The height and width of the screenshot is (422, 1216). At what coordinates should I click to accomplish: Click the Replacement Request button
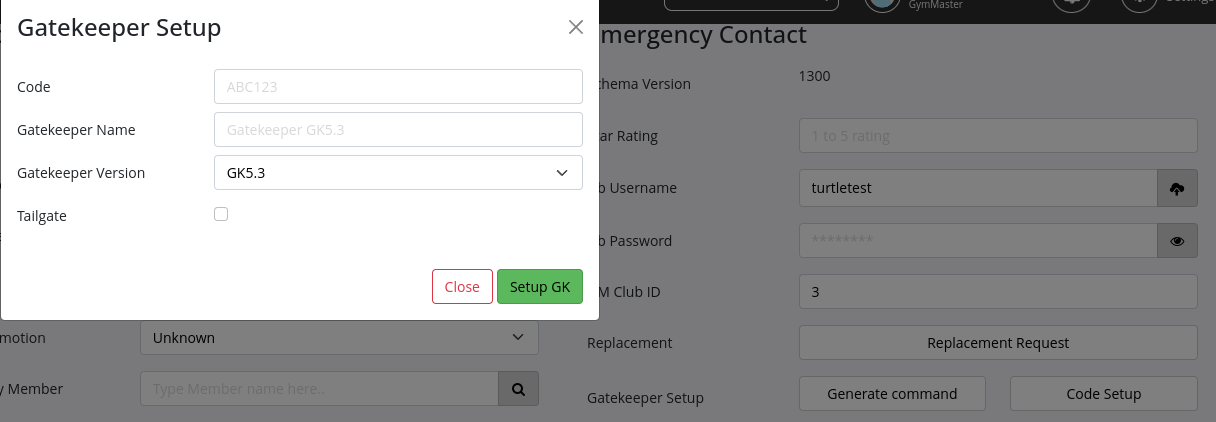tap(997, 342)
